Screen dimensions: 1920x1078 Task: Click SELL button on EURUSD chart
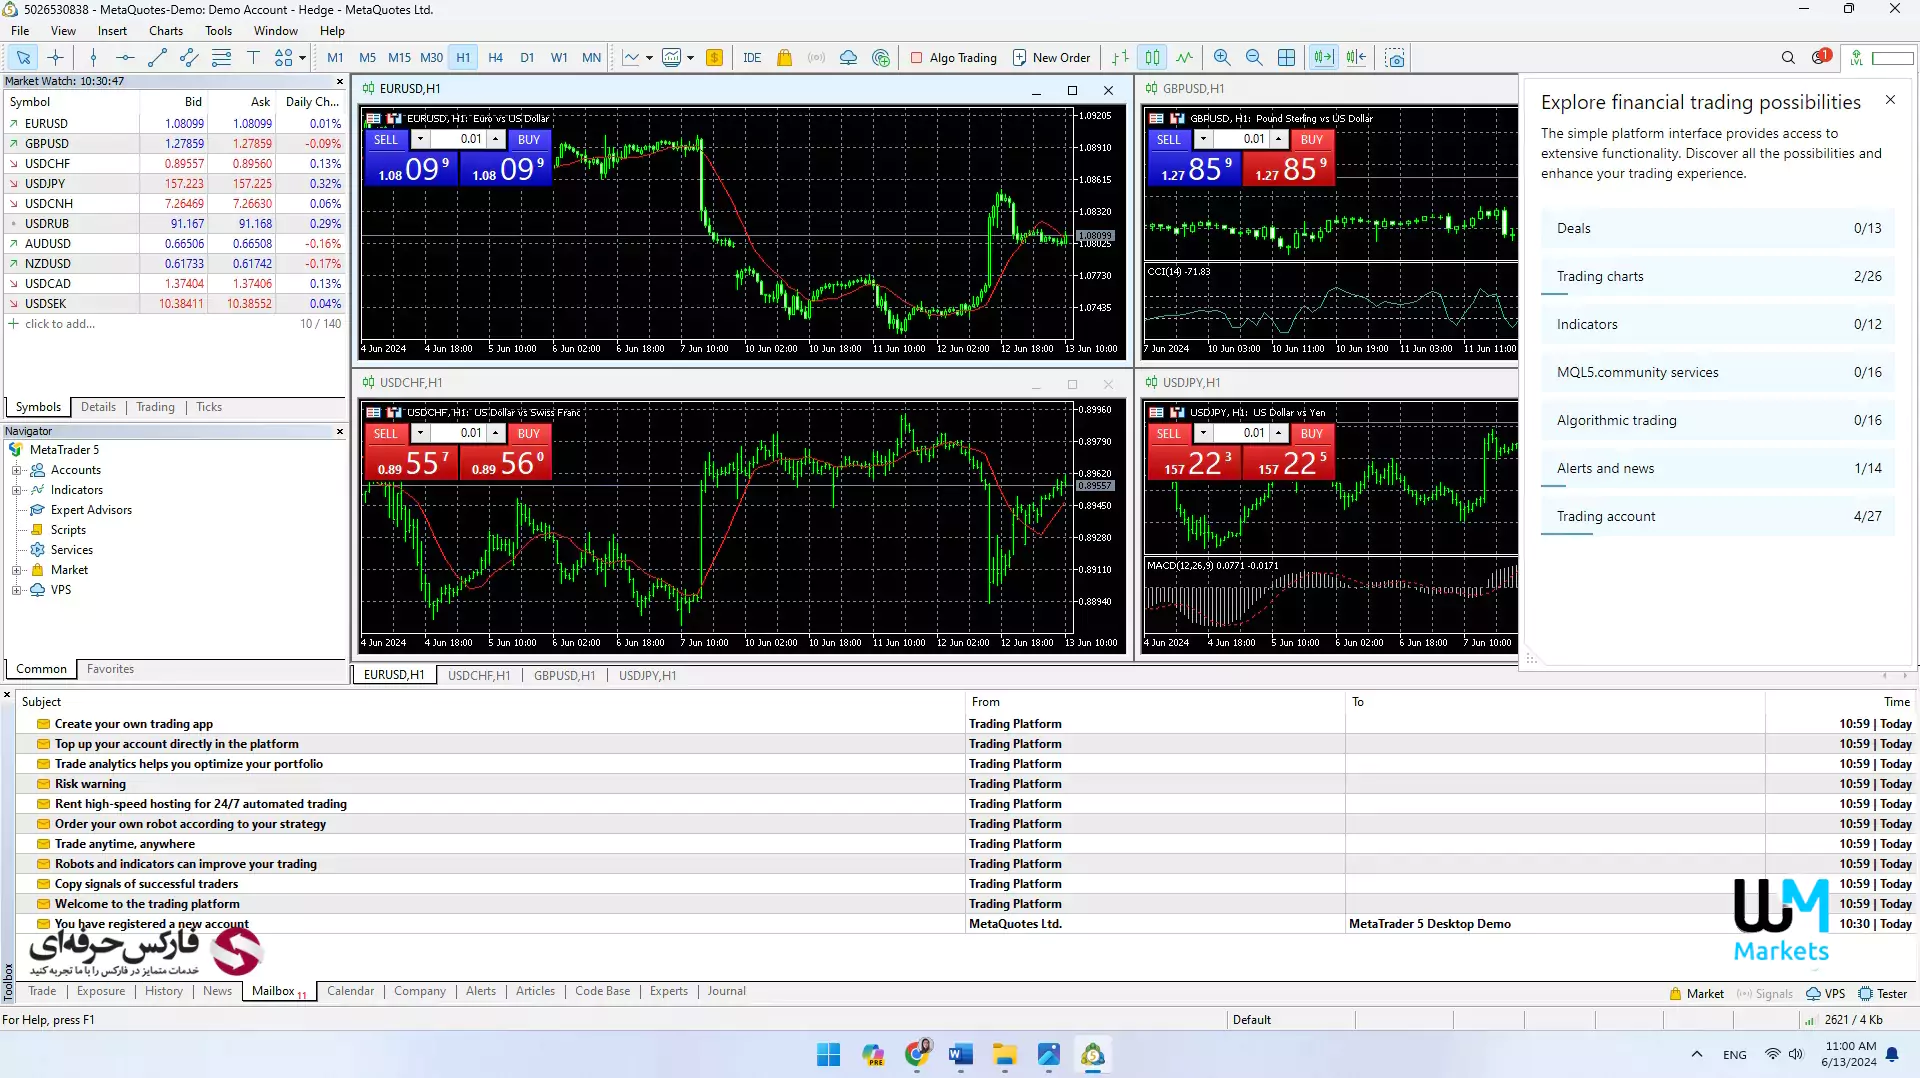pos(386,140)
